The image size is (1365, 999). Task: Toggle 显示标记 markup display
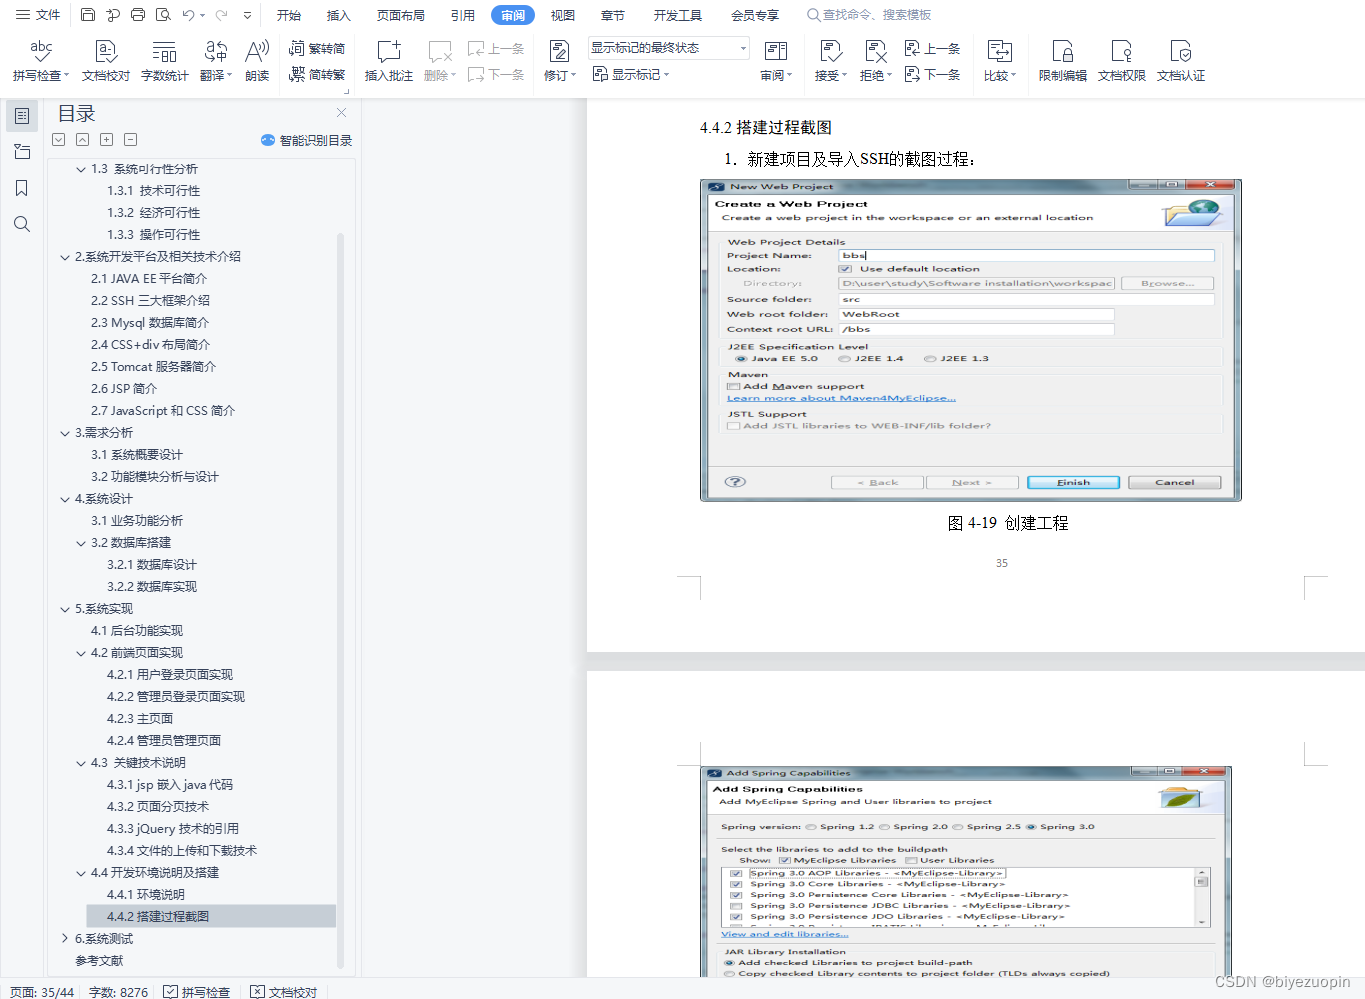(630, 74)
